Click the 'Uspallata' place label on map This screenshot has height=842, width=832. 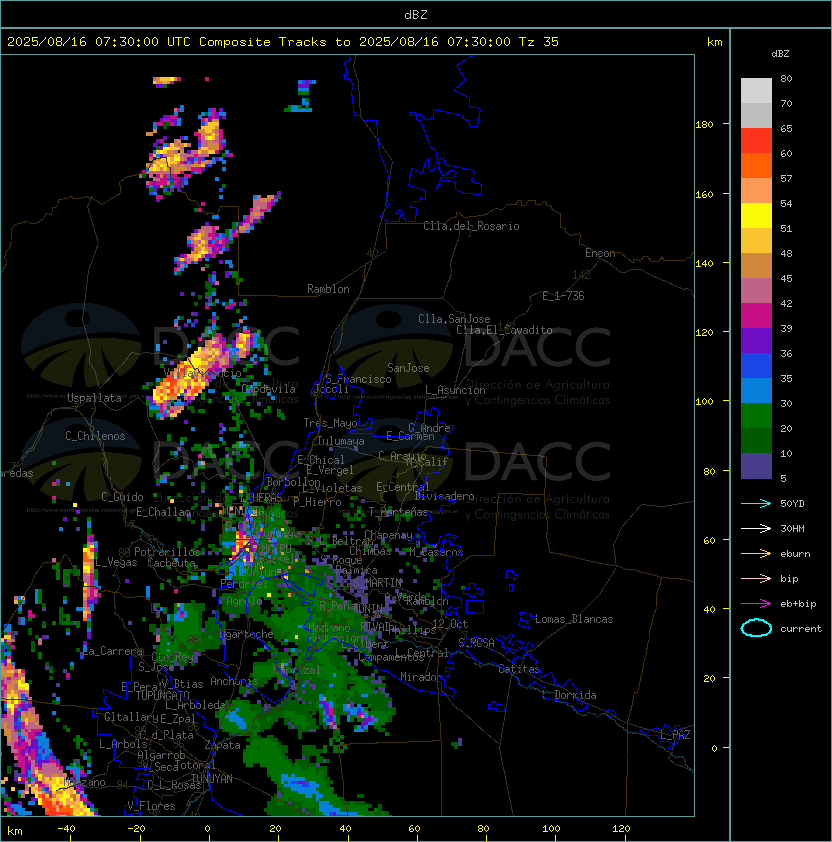[x=94, y=398]
